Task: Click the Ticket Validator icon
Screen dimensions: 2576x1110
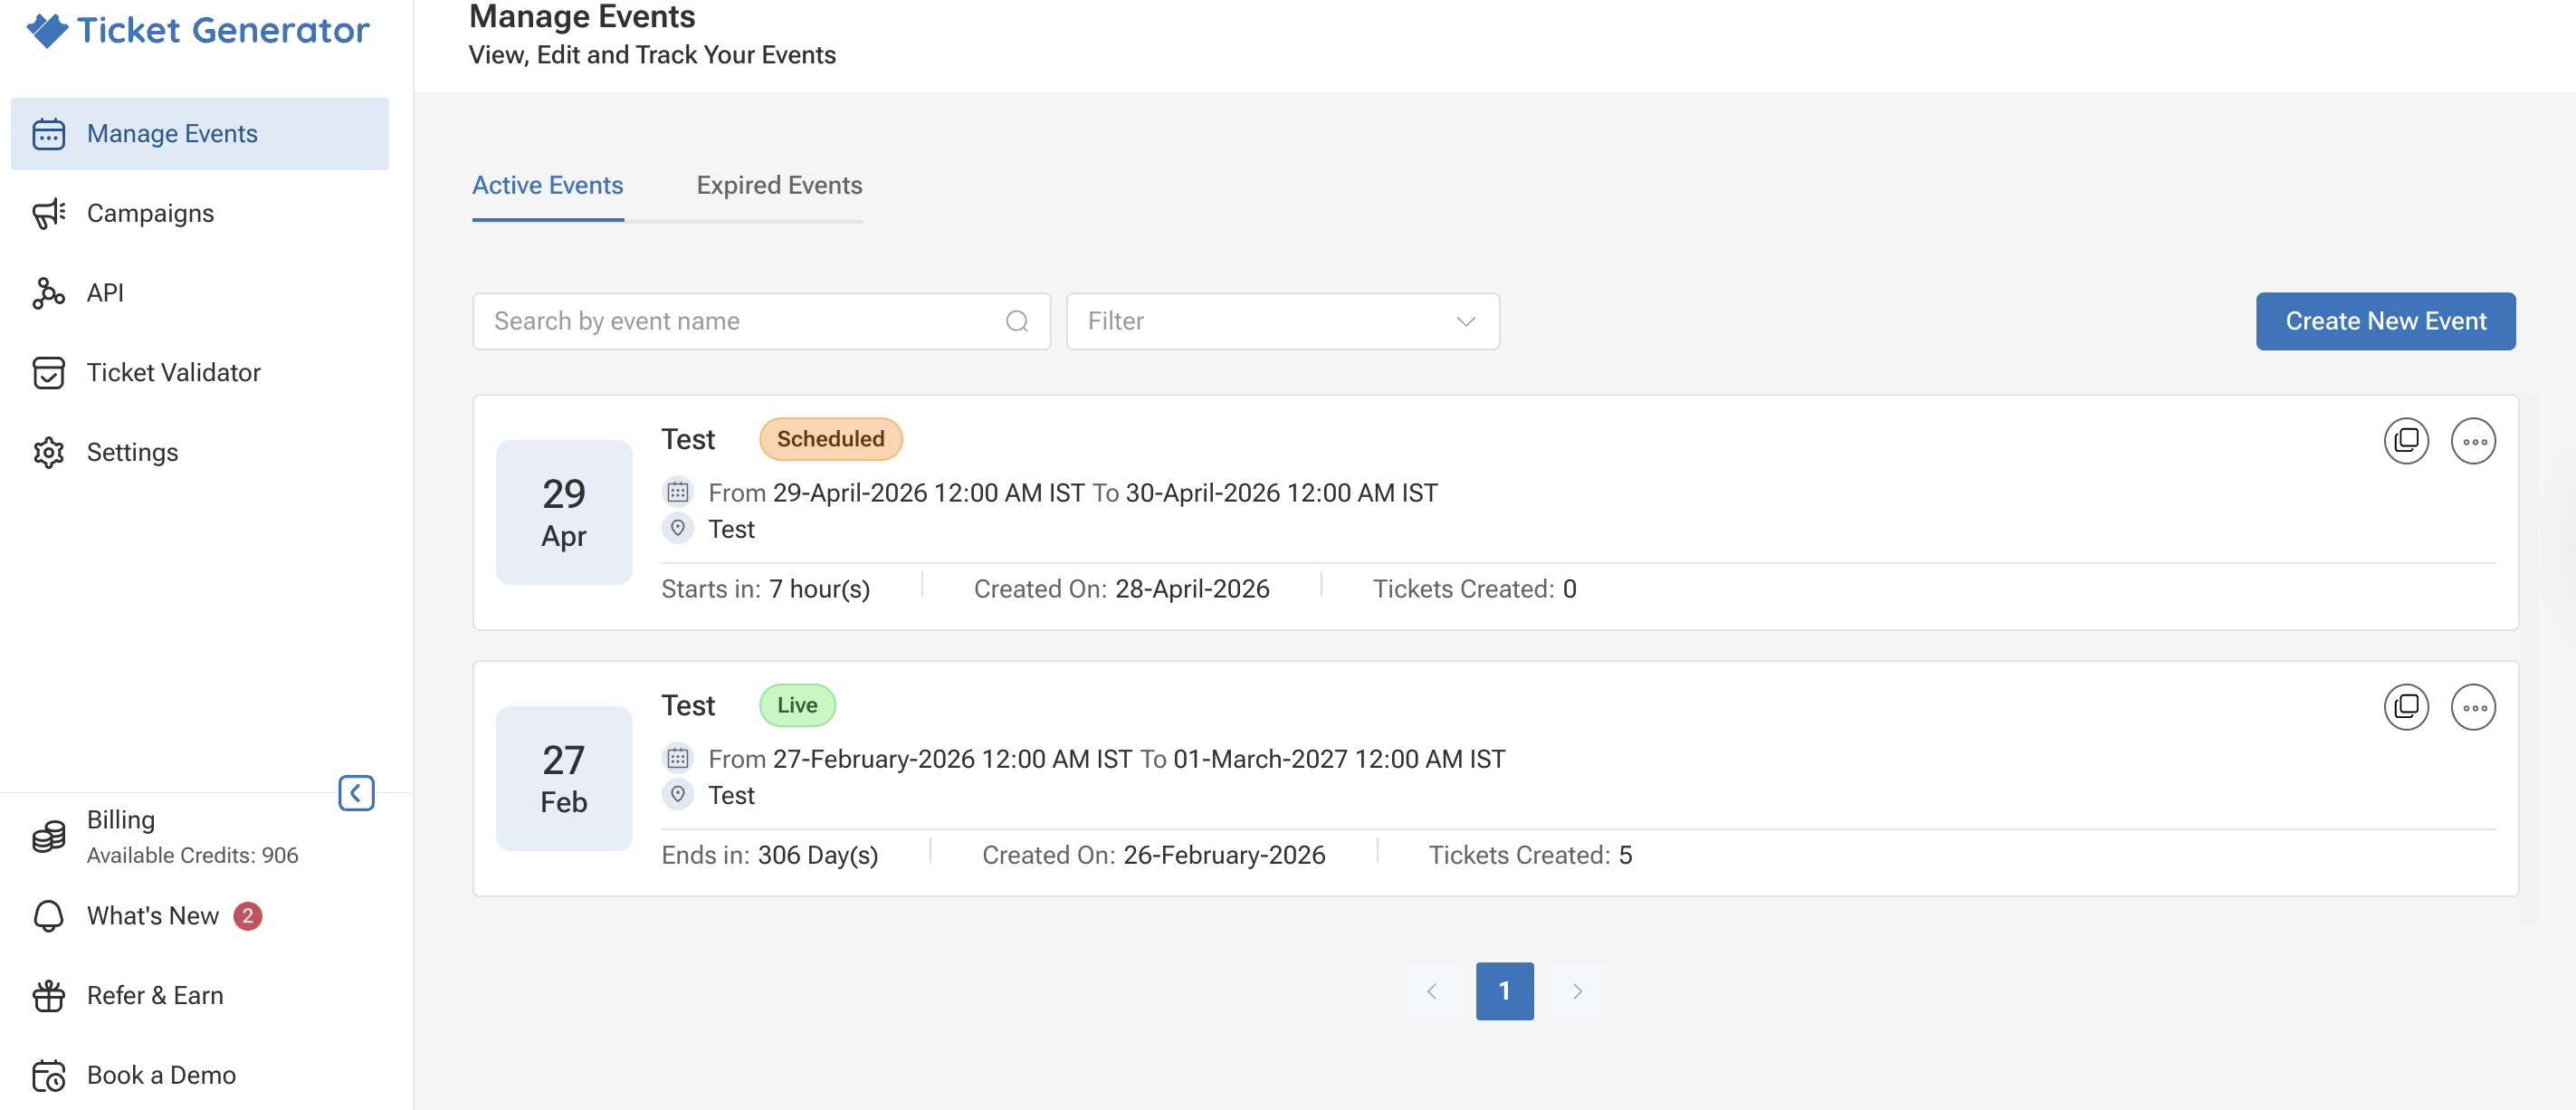Action: pos(48,373)
